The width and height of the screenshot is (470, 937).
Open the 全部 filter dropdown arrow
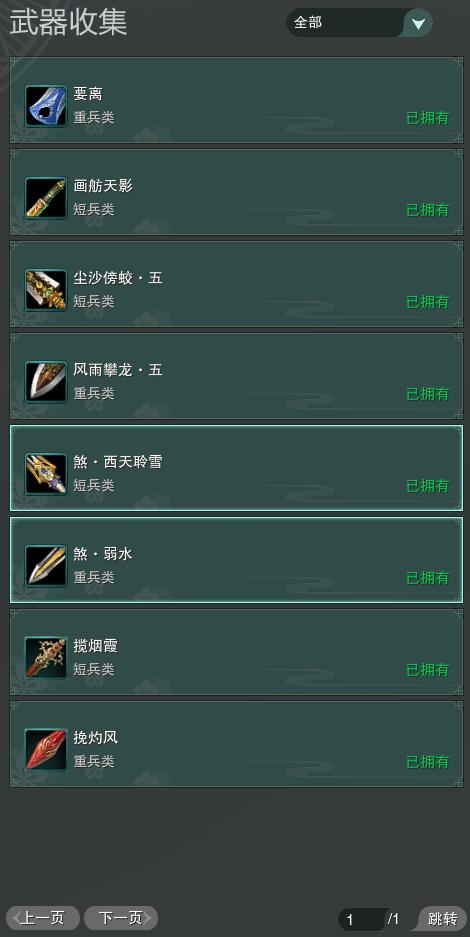[x=419, y=23]
